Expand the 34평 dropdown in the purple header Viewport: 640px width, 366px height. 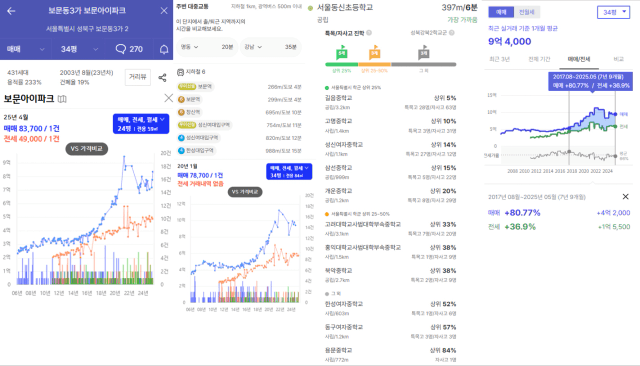(x=78, y=49)
